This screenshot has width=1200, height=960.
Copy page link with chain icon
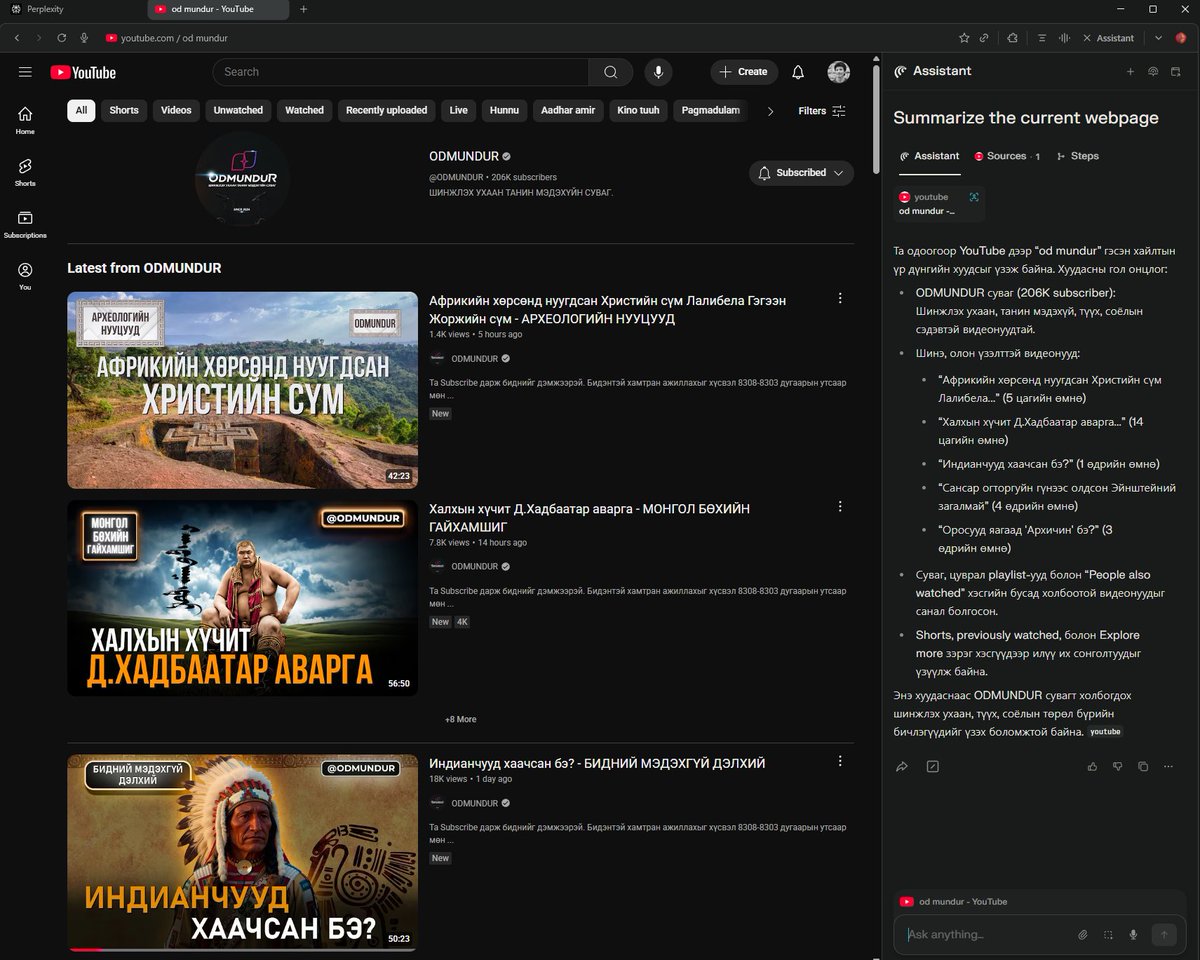pos(984,38)
